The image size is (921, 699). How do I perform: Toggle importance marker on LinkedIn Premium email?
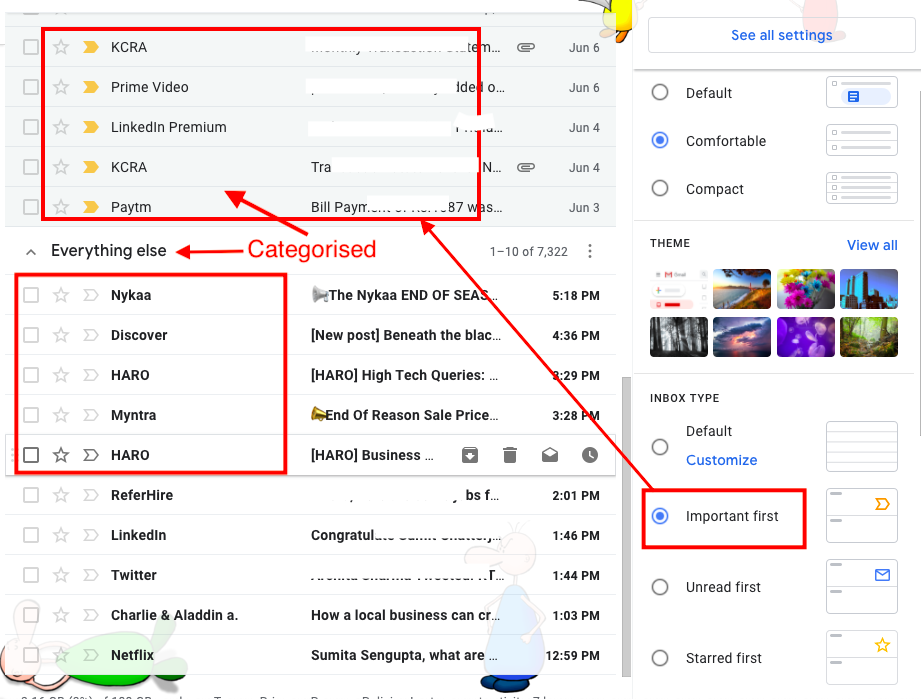pyautogui.click(x=90, y=127)
